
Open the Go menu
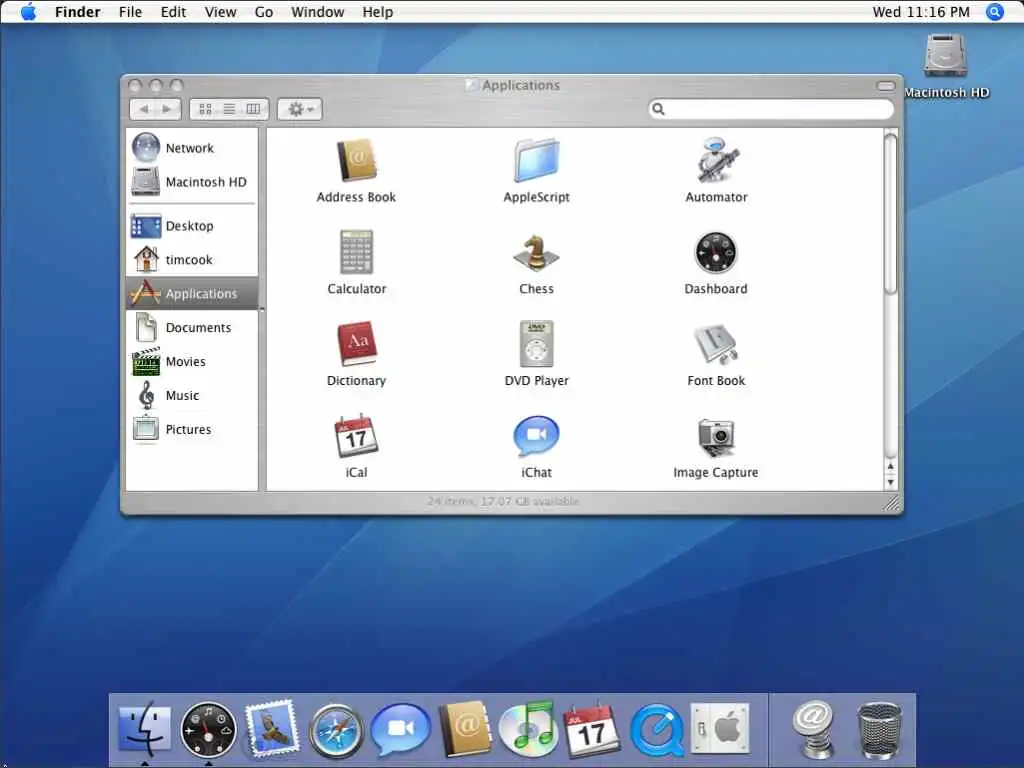264,12
